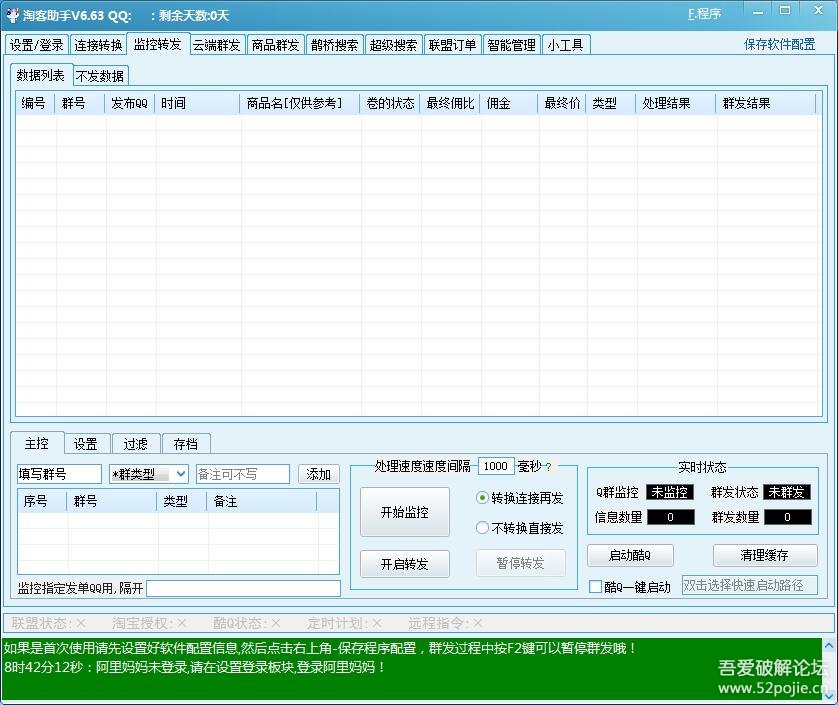Click the 信息数量 counter value
This screenshot has height=705, width=838.
(671, 517)
